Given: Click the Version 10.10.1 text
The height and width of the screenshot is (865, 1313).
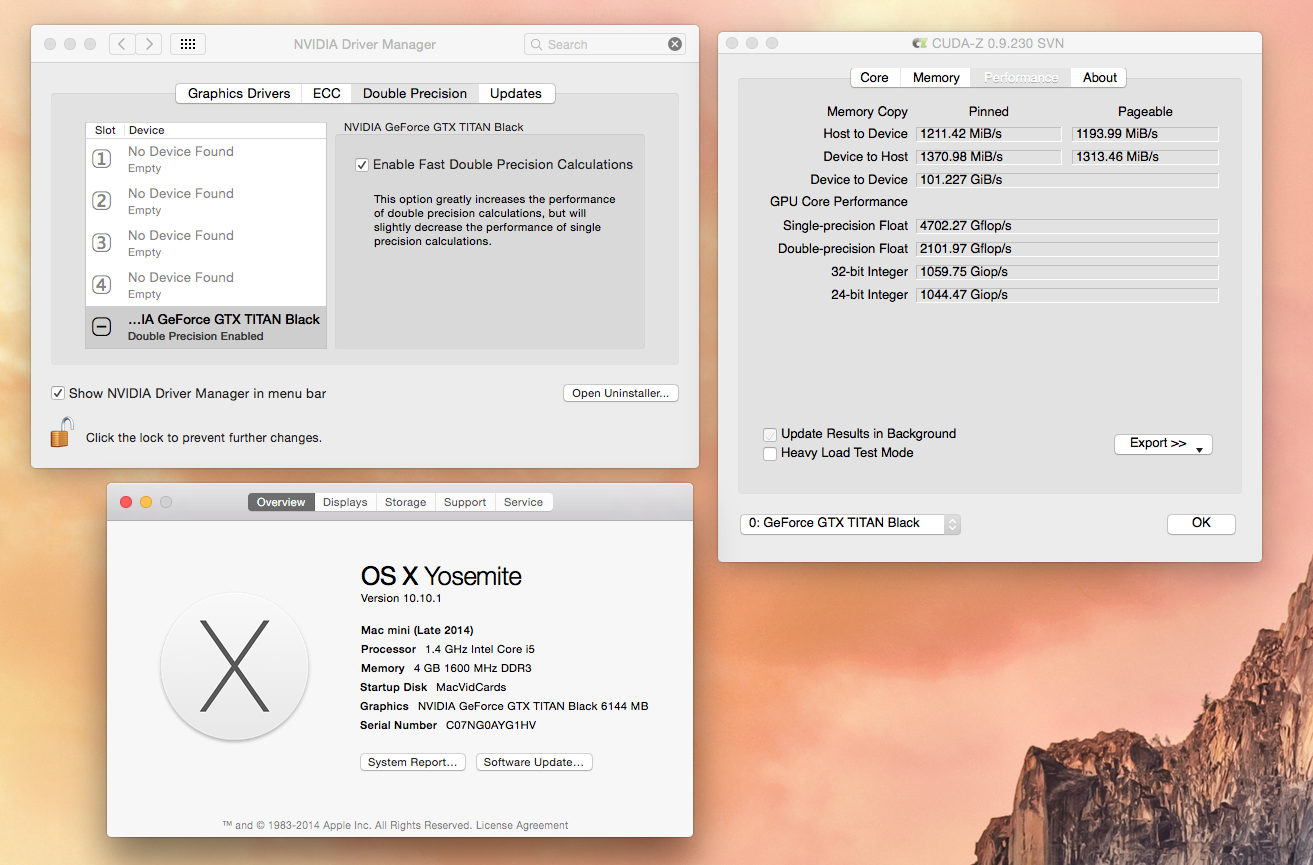Looking at the screenshot, I should pos(401,598).
